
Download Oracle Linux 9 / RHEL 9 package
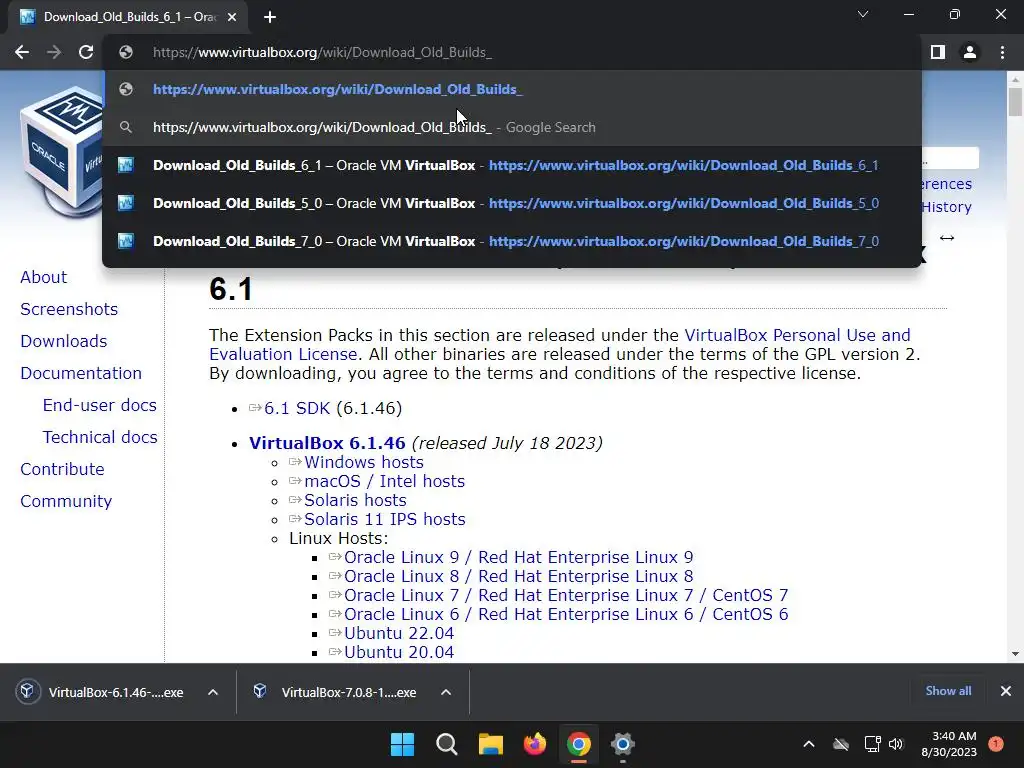pyautogui.click(x=519, y=557)
